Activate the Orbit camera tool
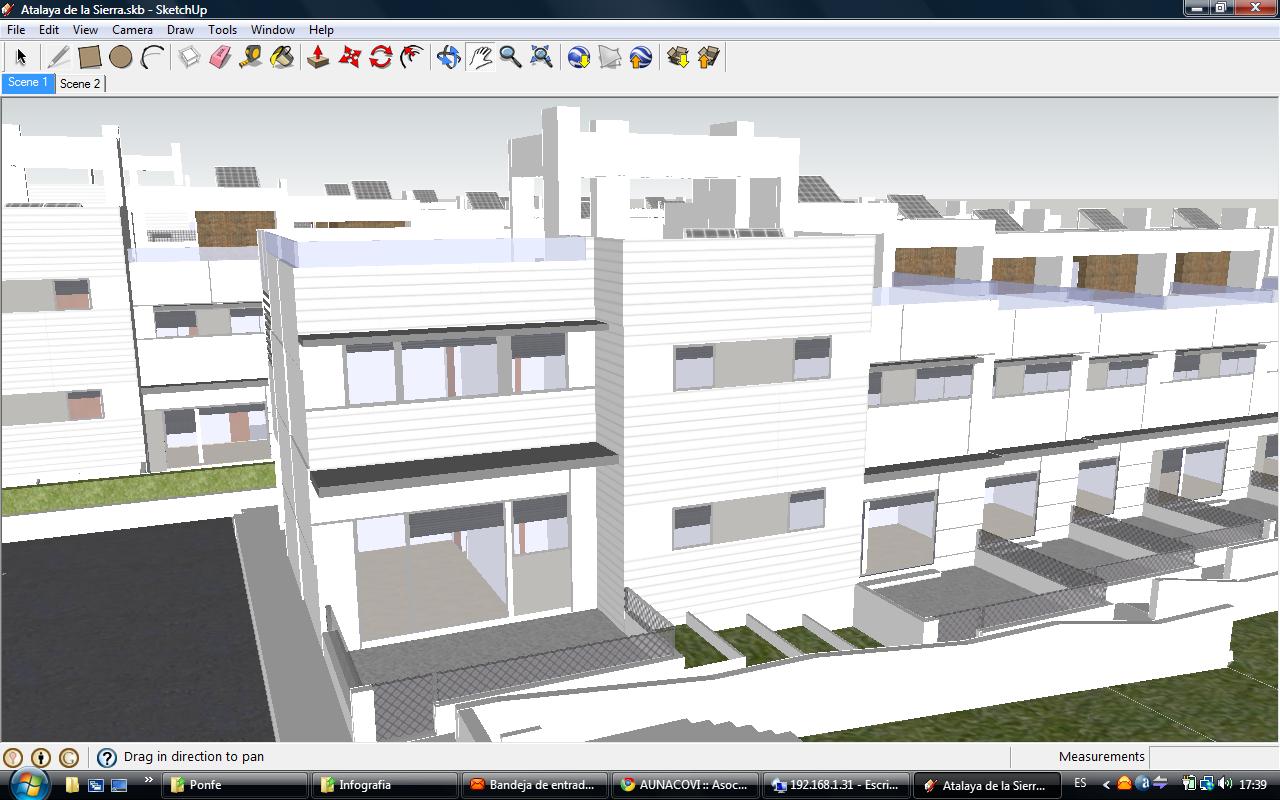This screenshot has height=800, width=1280. pos(449,57)
